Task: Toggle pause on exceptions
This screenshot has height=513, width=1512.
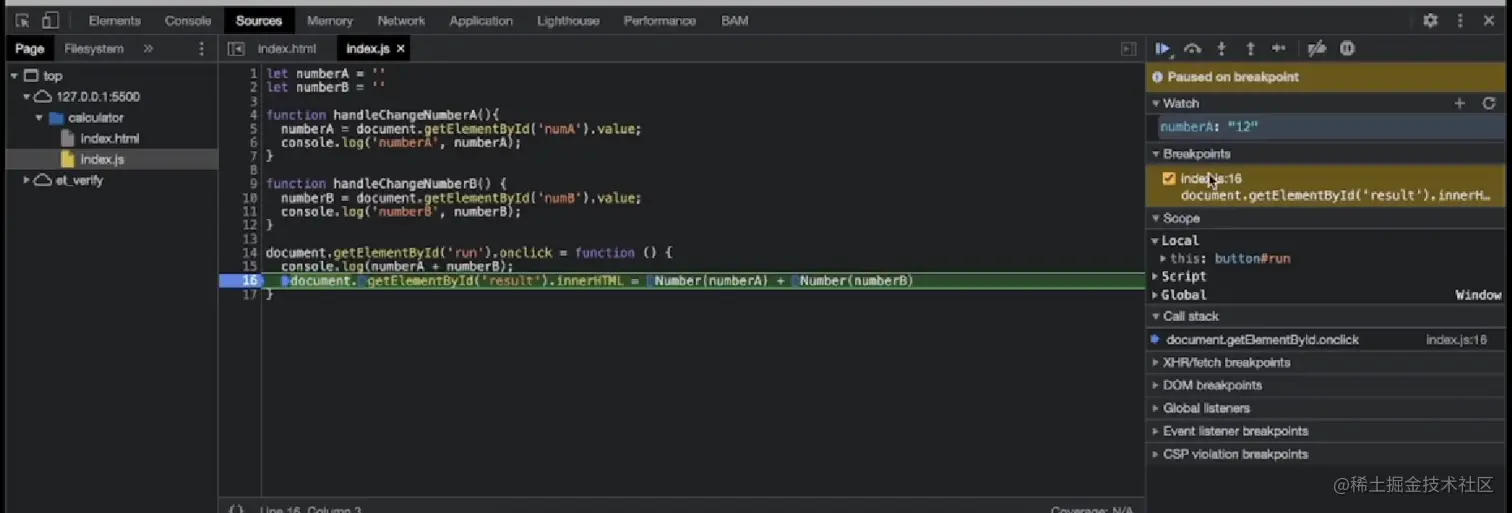Action: tap(1347, 48)
